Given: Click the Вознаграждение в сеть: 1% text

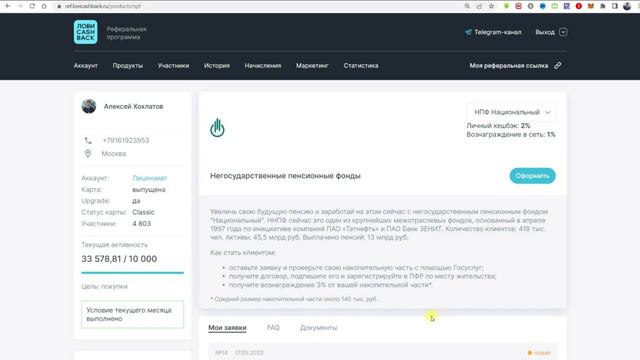Looking at the screenshot, I should (511, 134).
